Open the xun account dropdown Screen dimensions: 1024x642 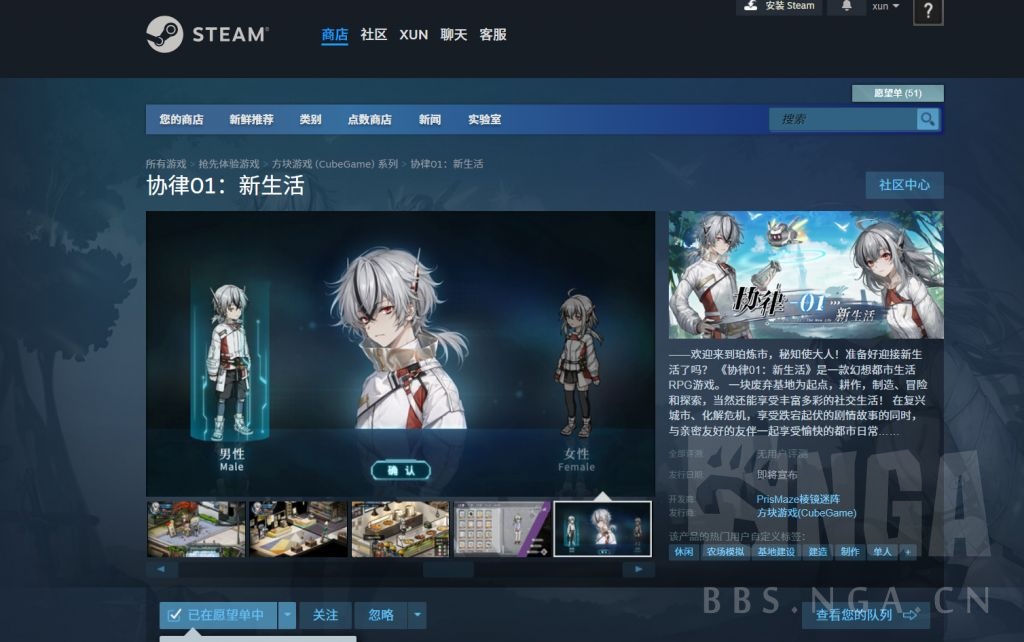[x=886, y=6]
